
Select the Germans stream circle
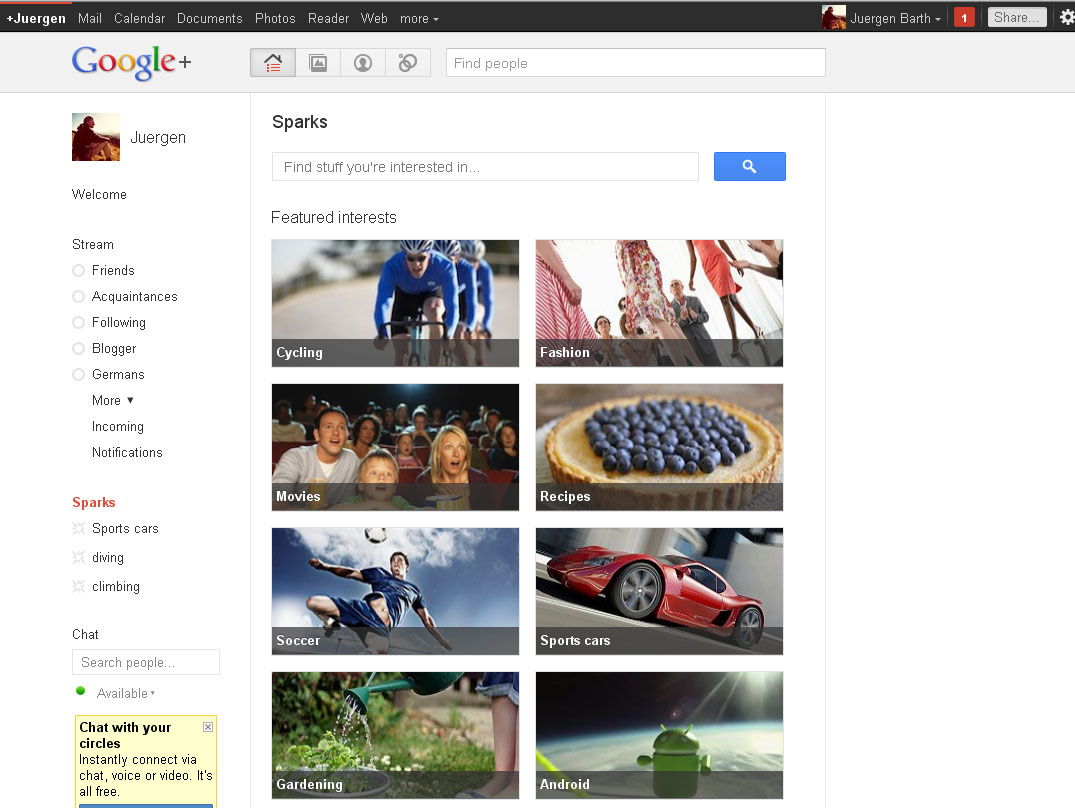coord(78,375)
